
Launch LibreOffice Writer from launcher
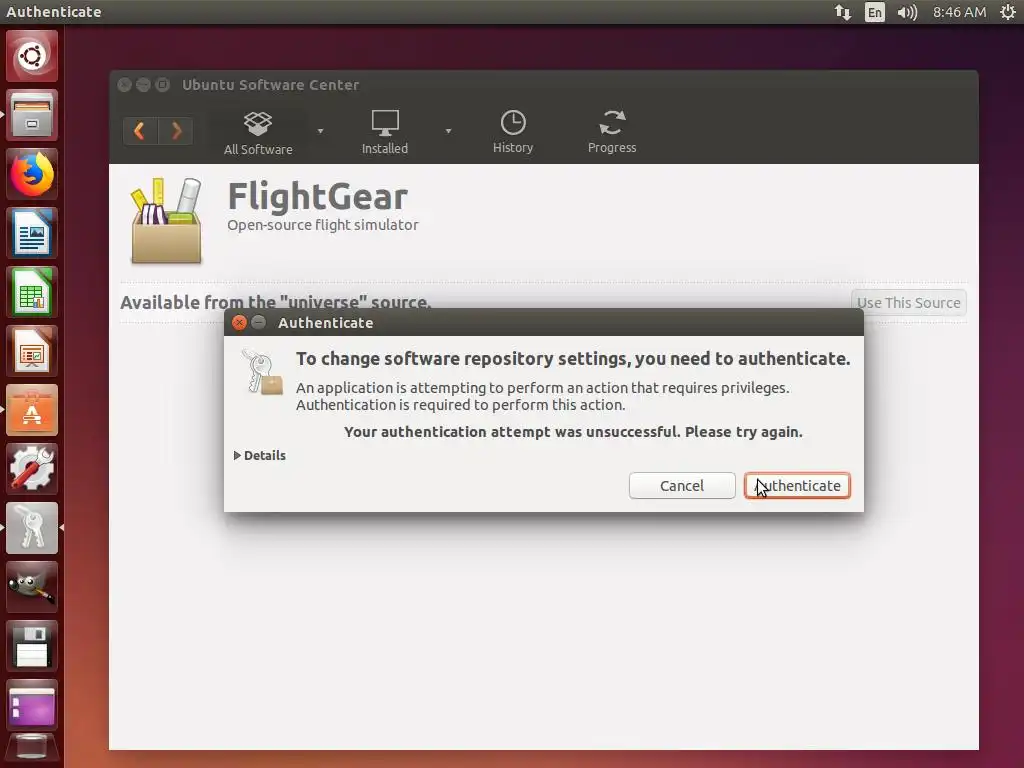point(32,233)
